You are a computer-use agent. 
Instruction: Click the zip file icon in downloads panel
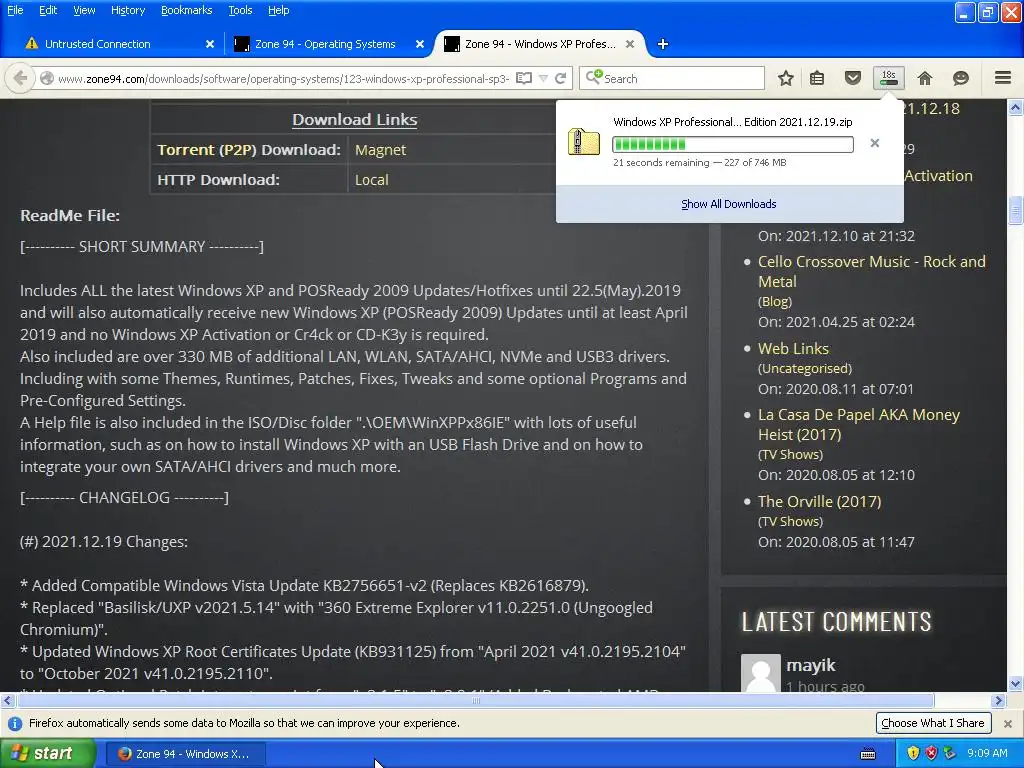tap(583, 142)
